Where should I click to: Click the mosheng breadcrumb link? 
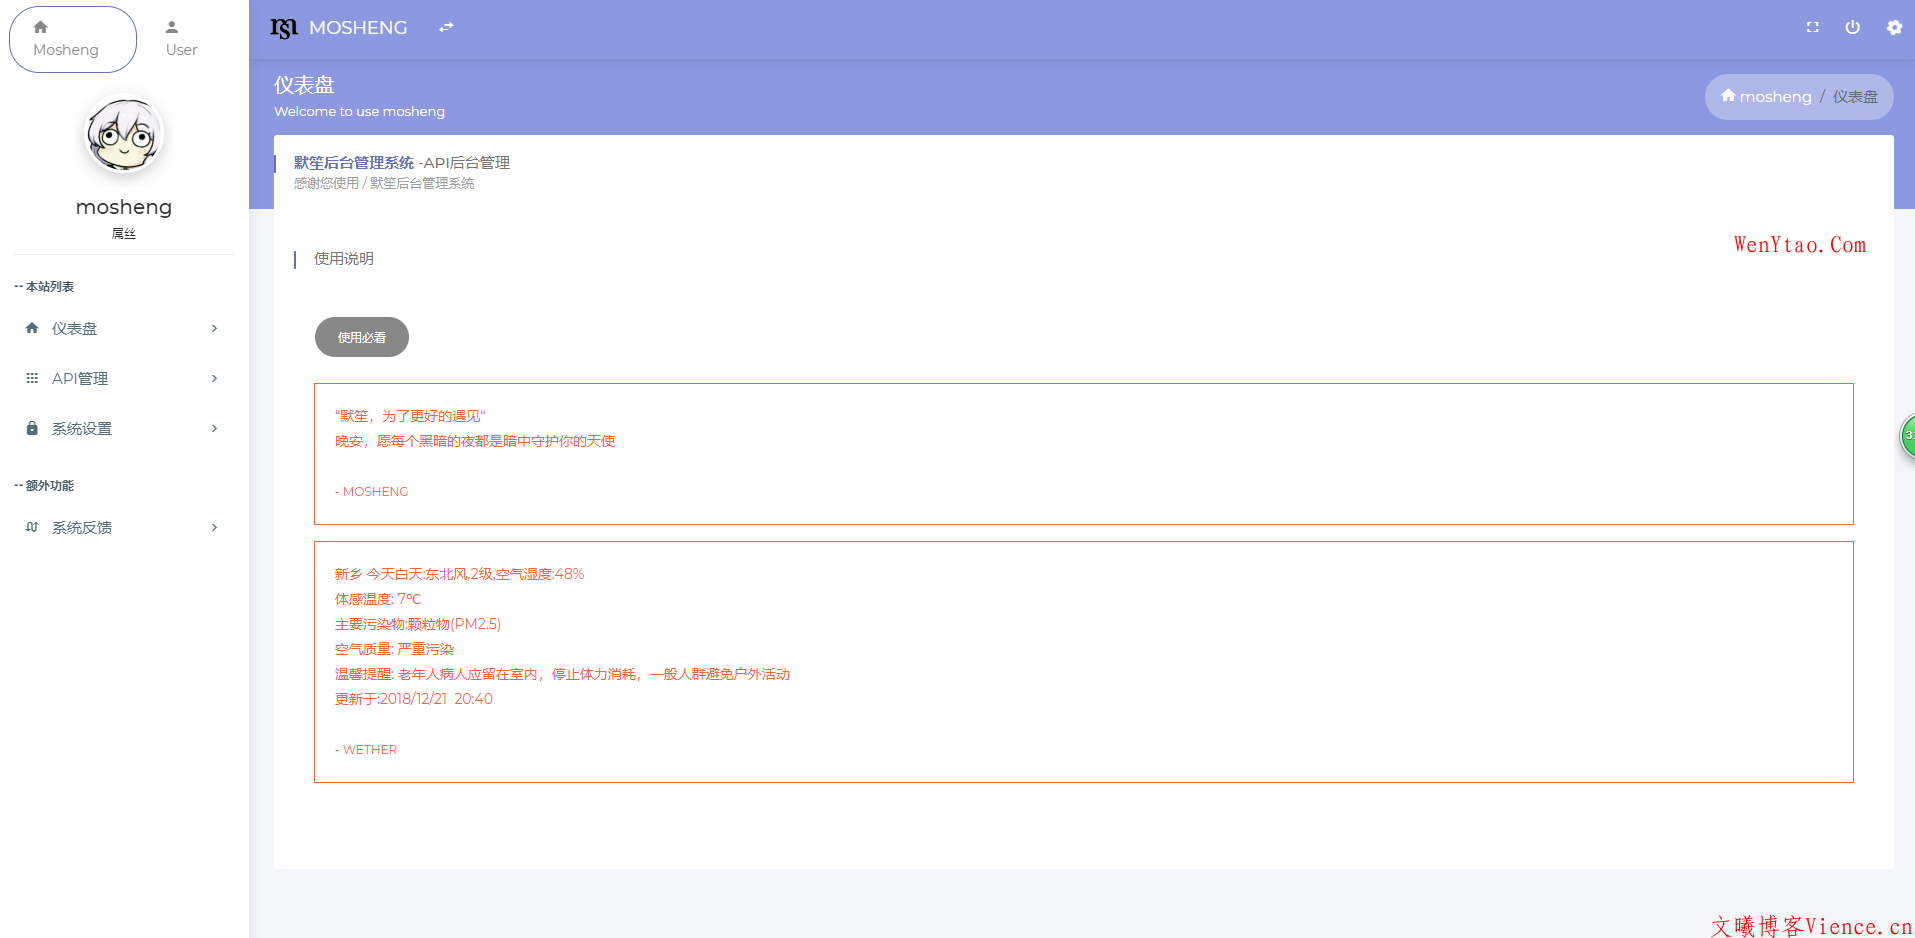point(1775,97)
